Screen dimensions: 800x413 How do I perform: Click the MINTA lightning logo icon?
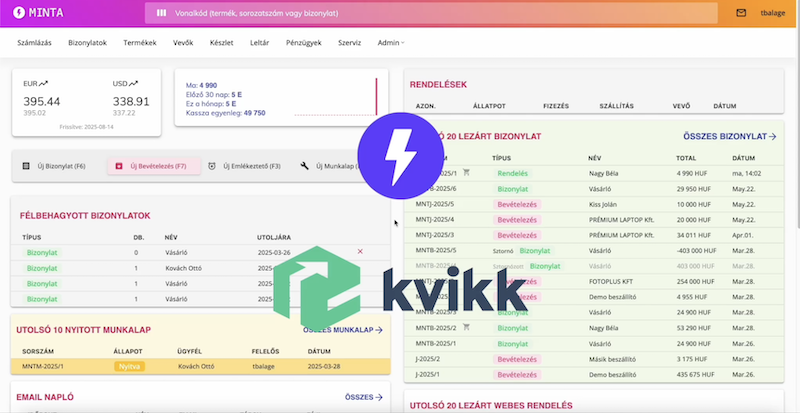(x=19, y=13)
